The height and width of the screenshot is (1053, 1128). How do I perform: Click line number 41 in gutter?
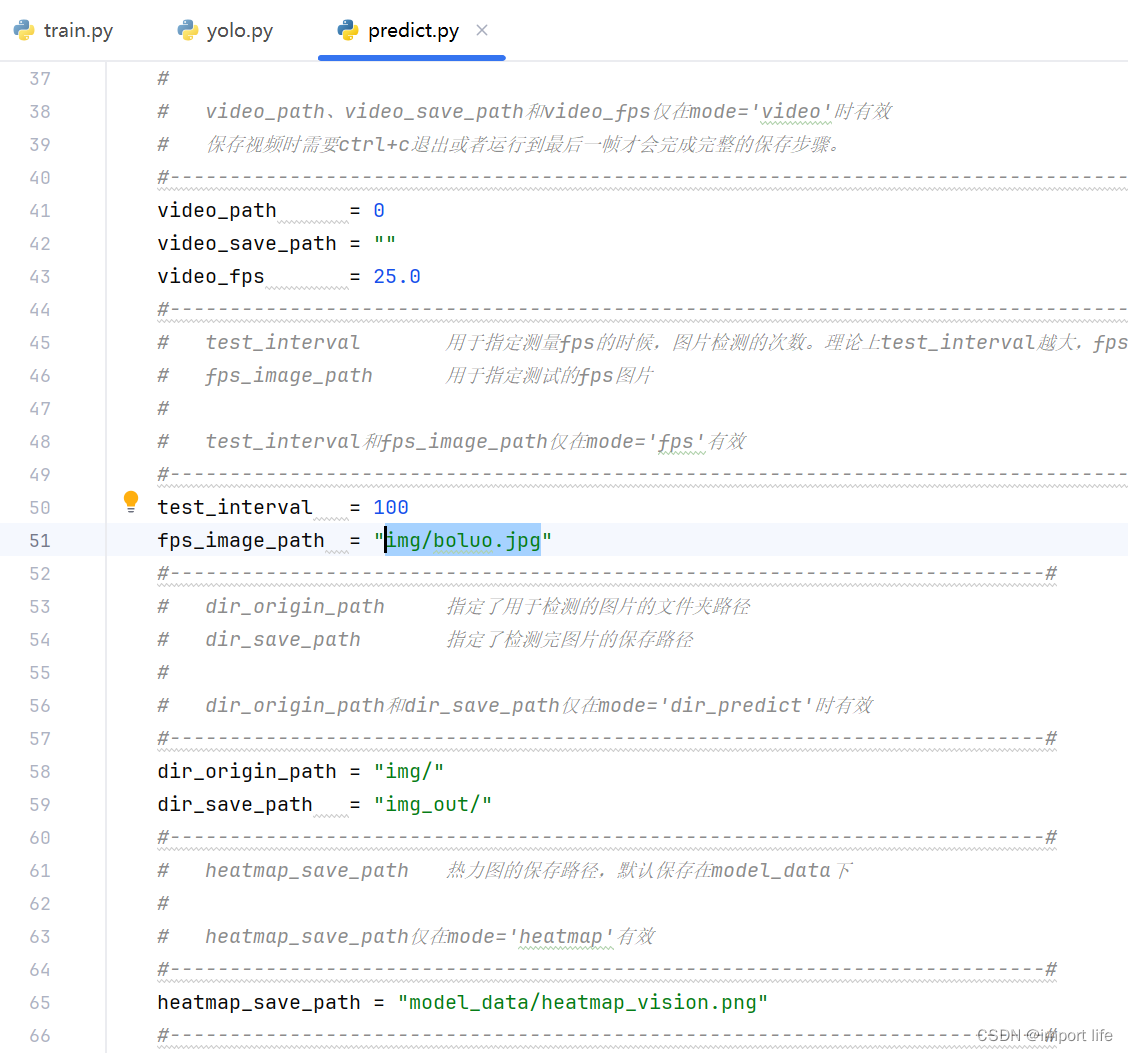[40, 211]
